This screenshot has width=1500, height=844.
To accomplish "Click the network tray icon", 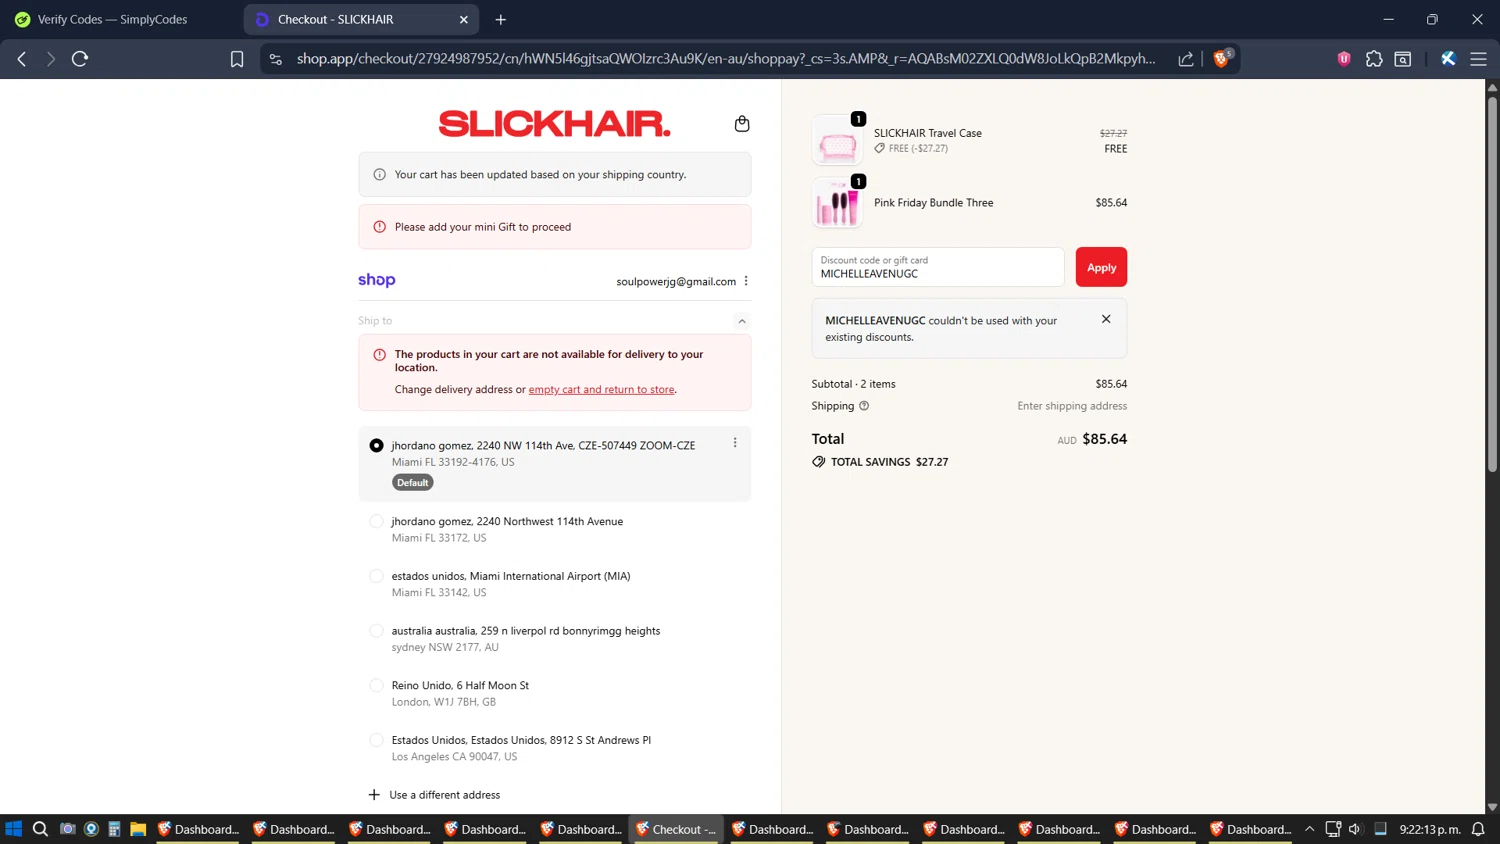I will pos(1333,829).
